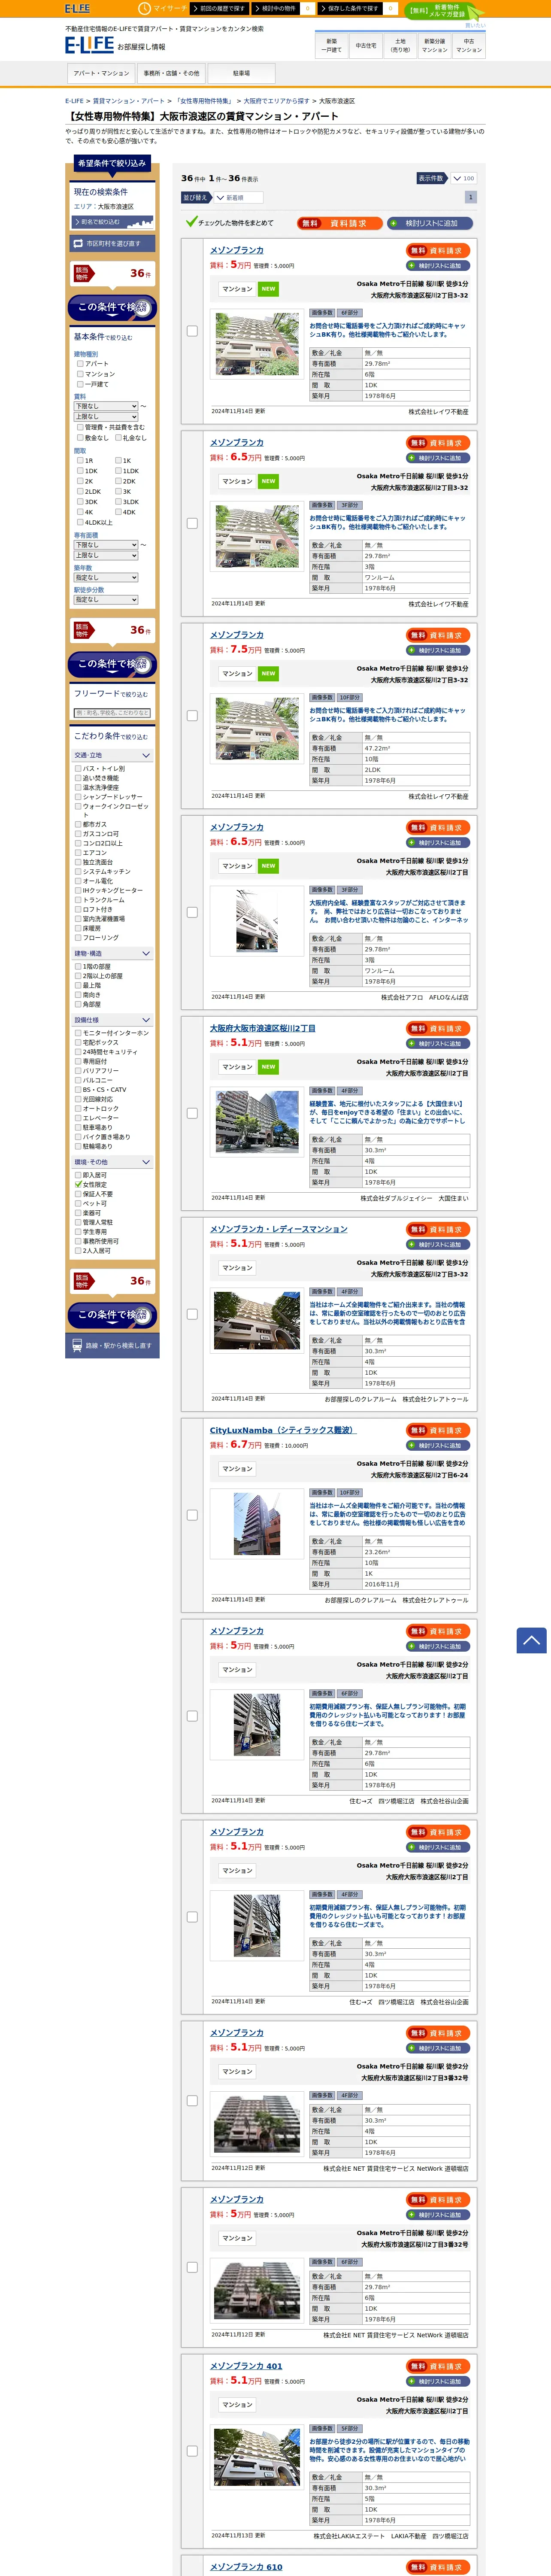This screenshot has width=551, height=2576.
Task: Open メゾンブランカ・レディースマンション listing title
Action: pyautogui.click(x=279, y=1229)
